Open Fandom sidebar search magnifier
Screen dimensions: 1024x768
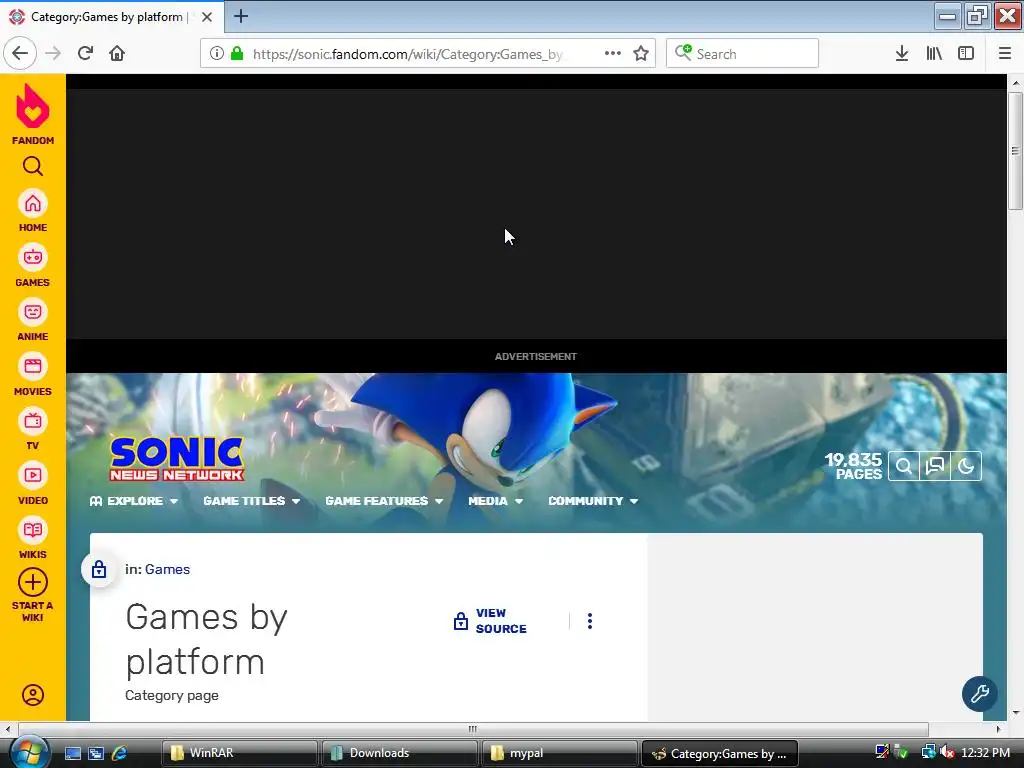click(x=33, y=167)
